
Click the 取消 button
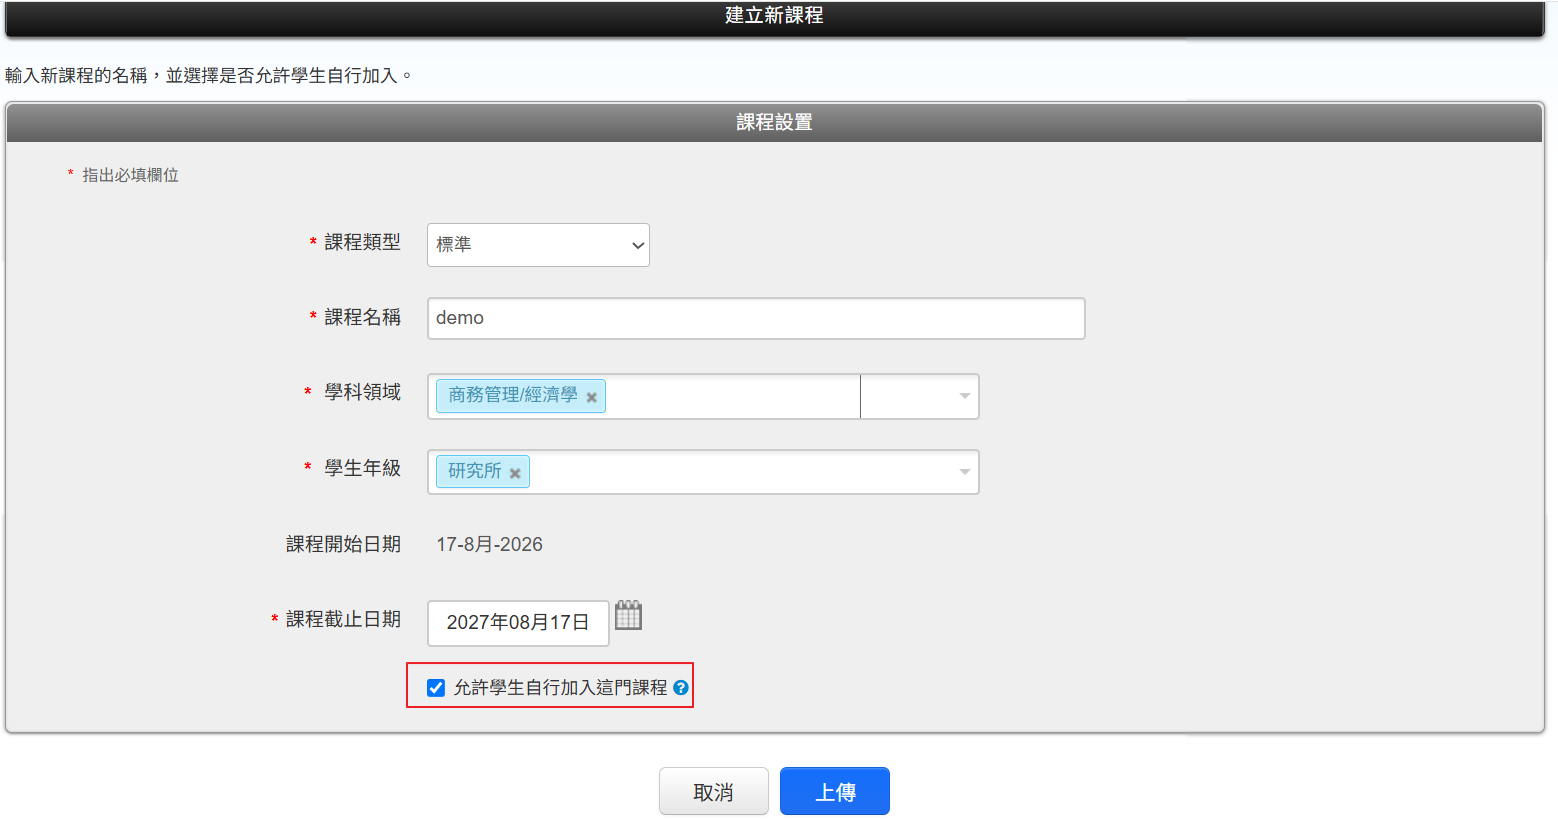pos(714,791)
